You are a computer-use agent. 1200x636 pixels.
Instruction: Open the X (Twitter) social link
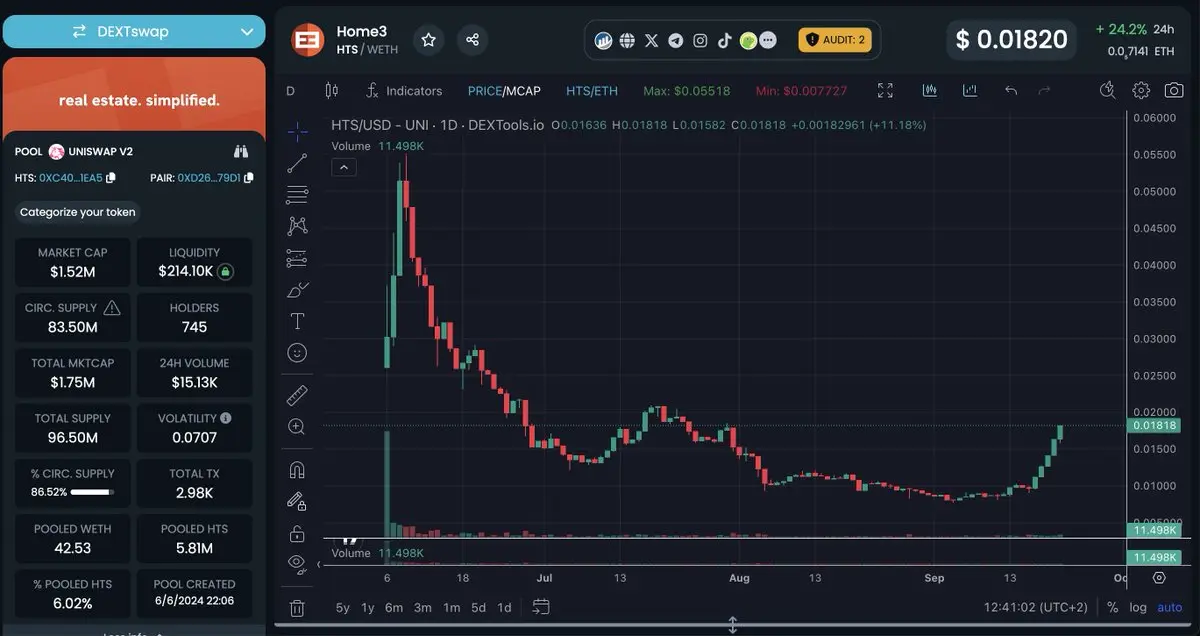click(x=652, y=41)
